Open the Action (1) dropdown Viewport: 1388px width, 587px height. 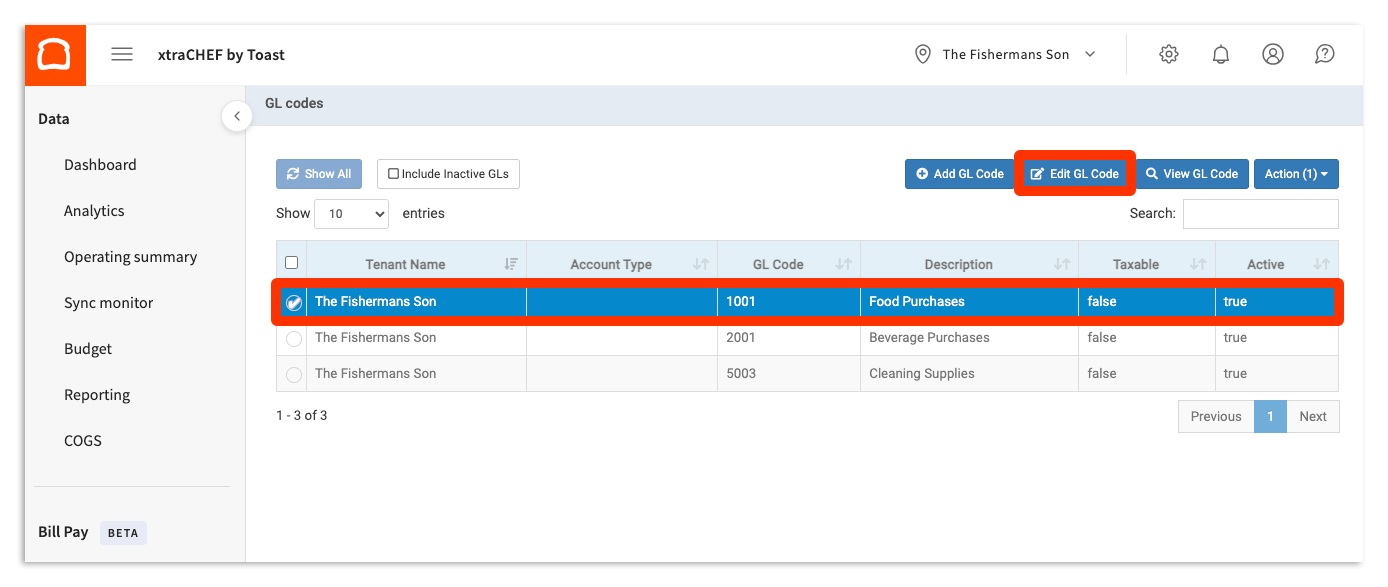click(x=1296, y=173)
